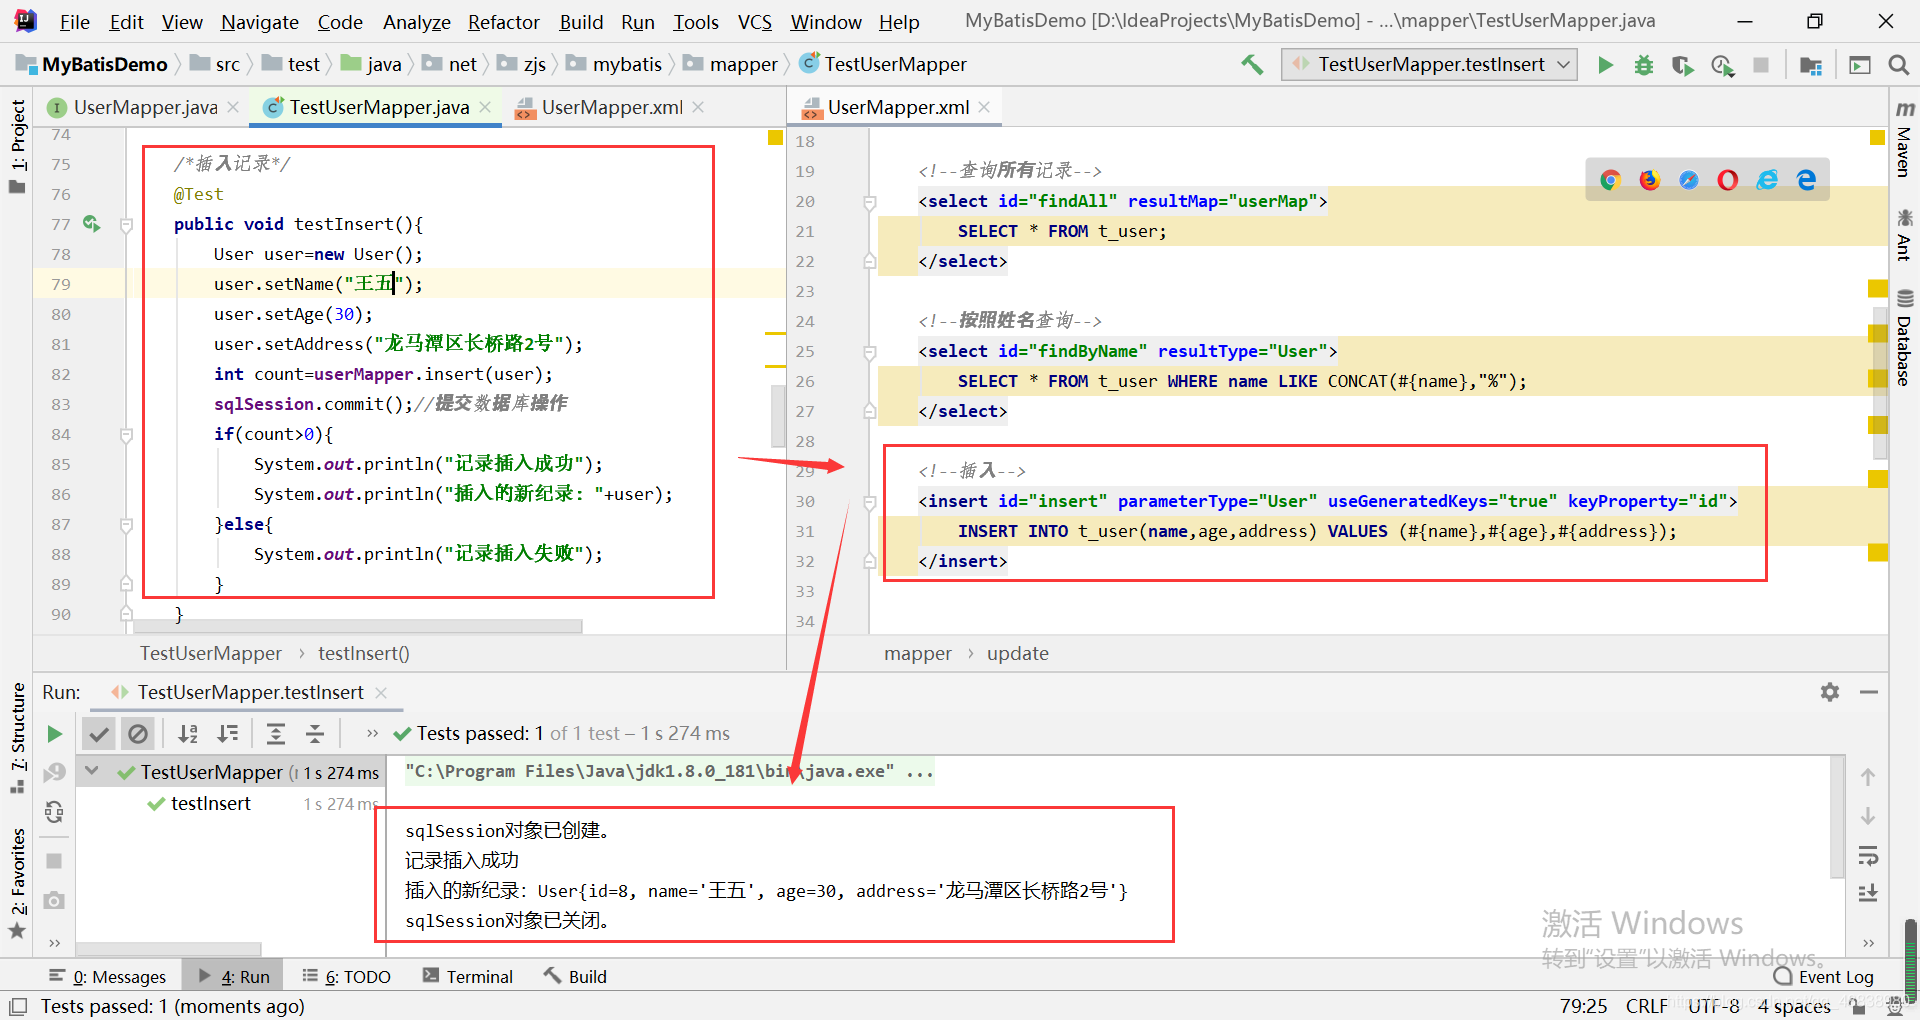This screenshot has width=1920, height=1020.
Task: Hide the Run tool window
Action: click(x=1868, y=692)
